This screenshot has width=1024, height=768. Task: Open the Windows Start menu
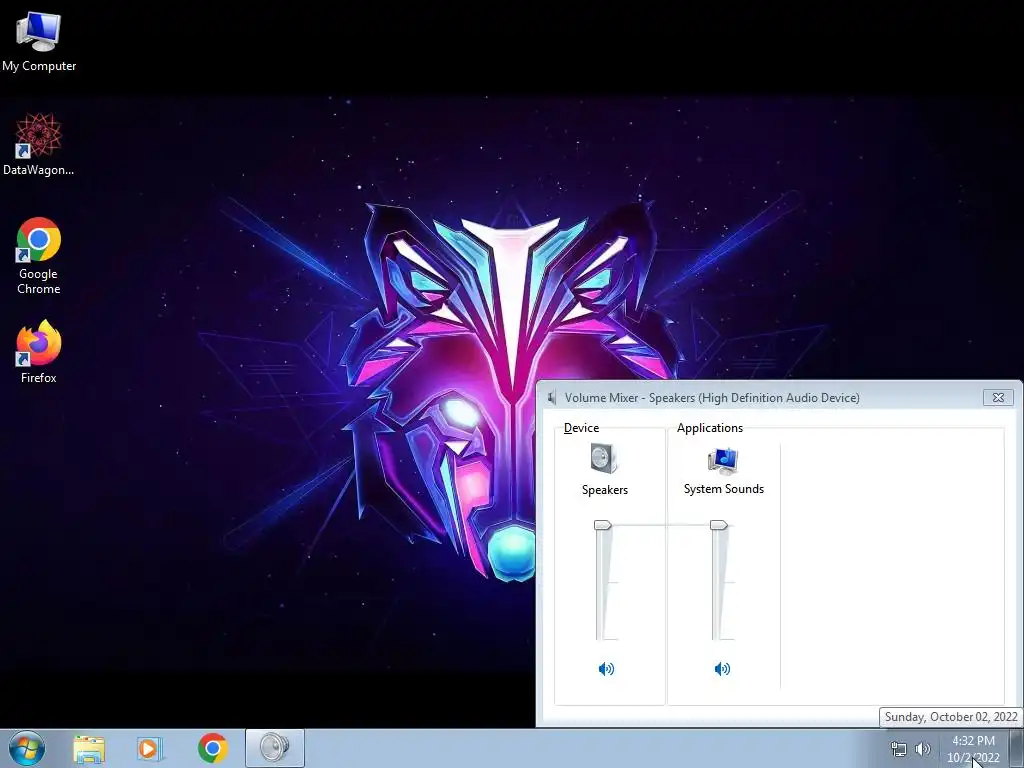27,748
